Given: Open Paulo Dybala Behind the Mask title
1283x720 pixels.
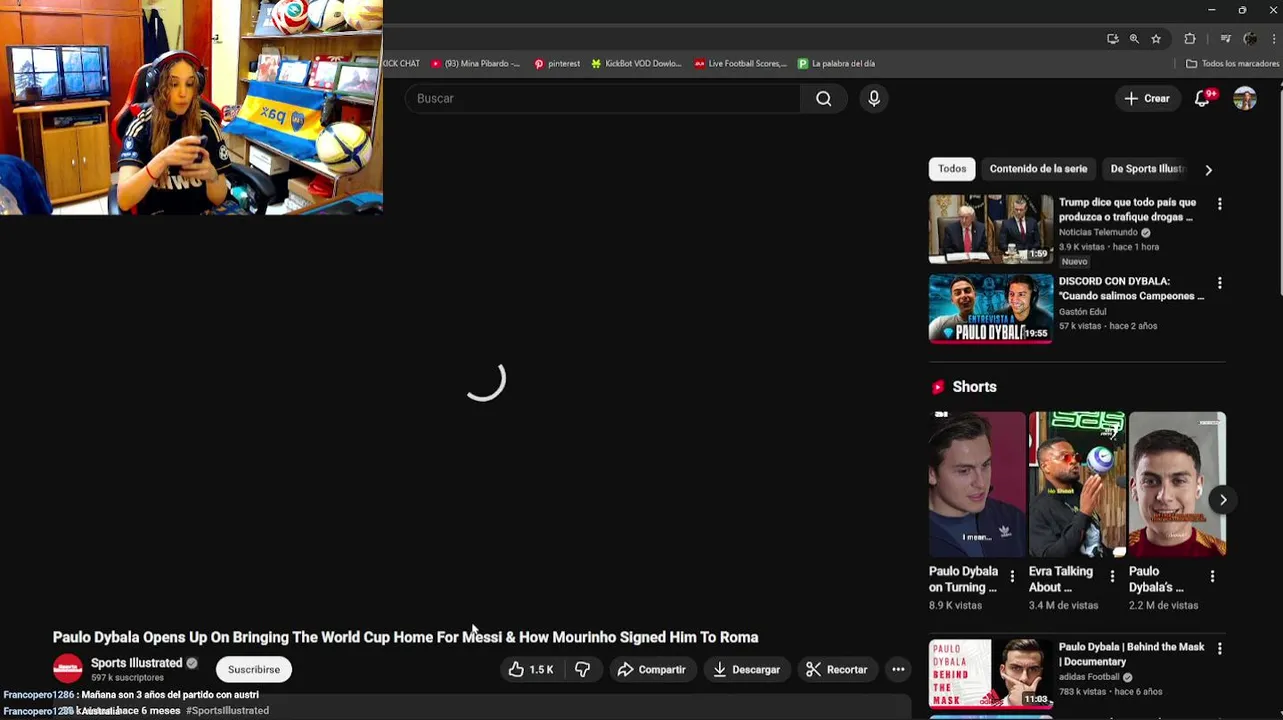Looking at the screenshot, I should (x=1131, y=654).
